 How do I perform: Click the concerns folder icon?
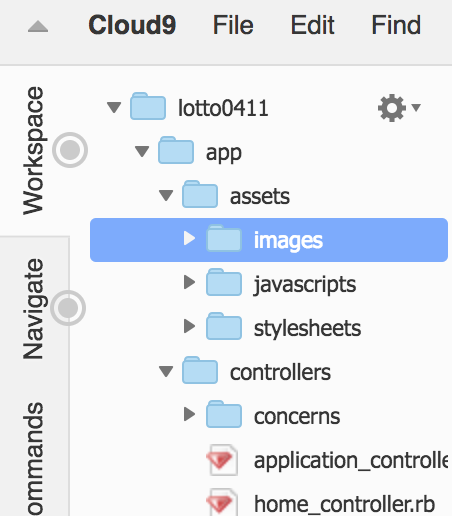tap(224, 414)
